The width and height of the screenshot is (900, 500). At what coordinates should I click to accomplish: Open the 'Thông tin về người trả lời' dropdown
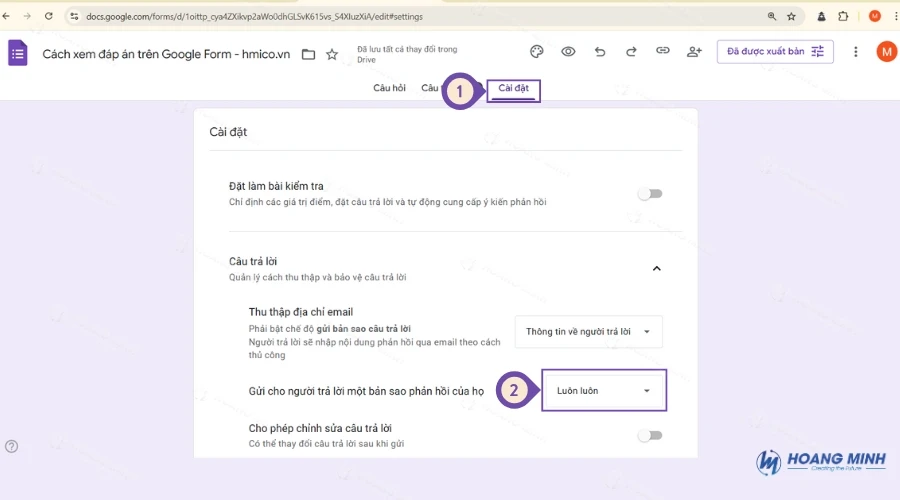click(x=588, y=332)
